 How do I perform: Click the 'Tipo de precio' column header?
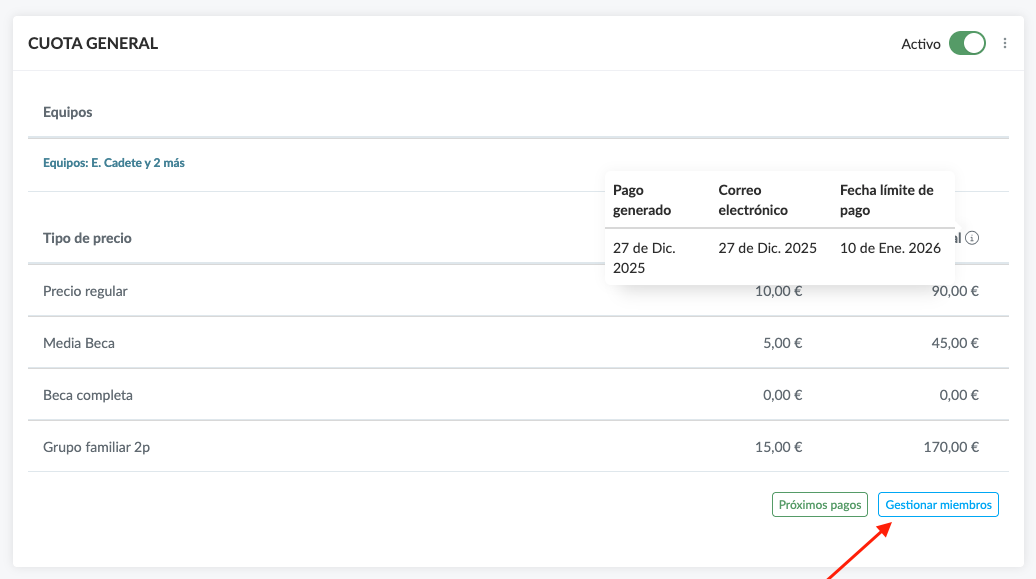(x=87, y=238)
